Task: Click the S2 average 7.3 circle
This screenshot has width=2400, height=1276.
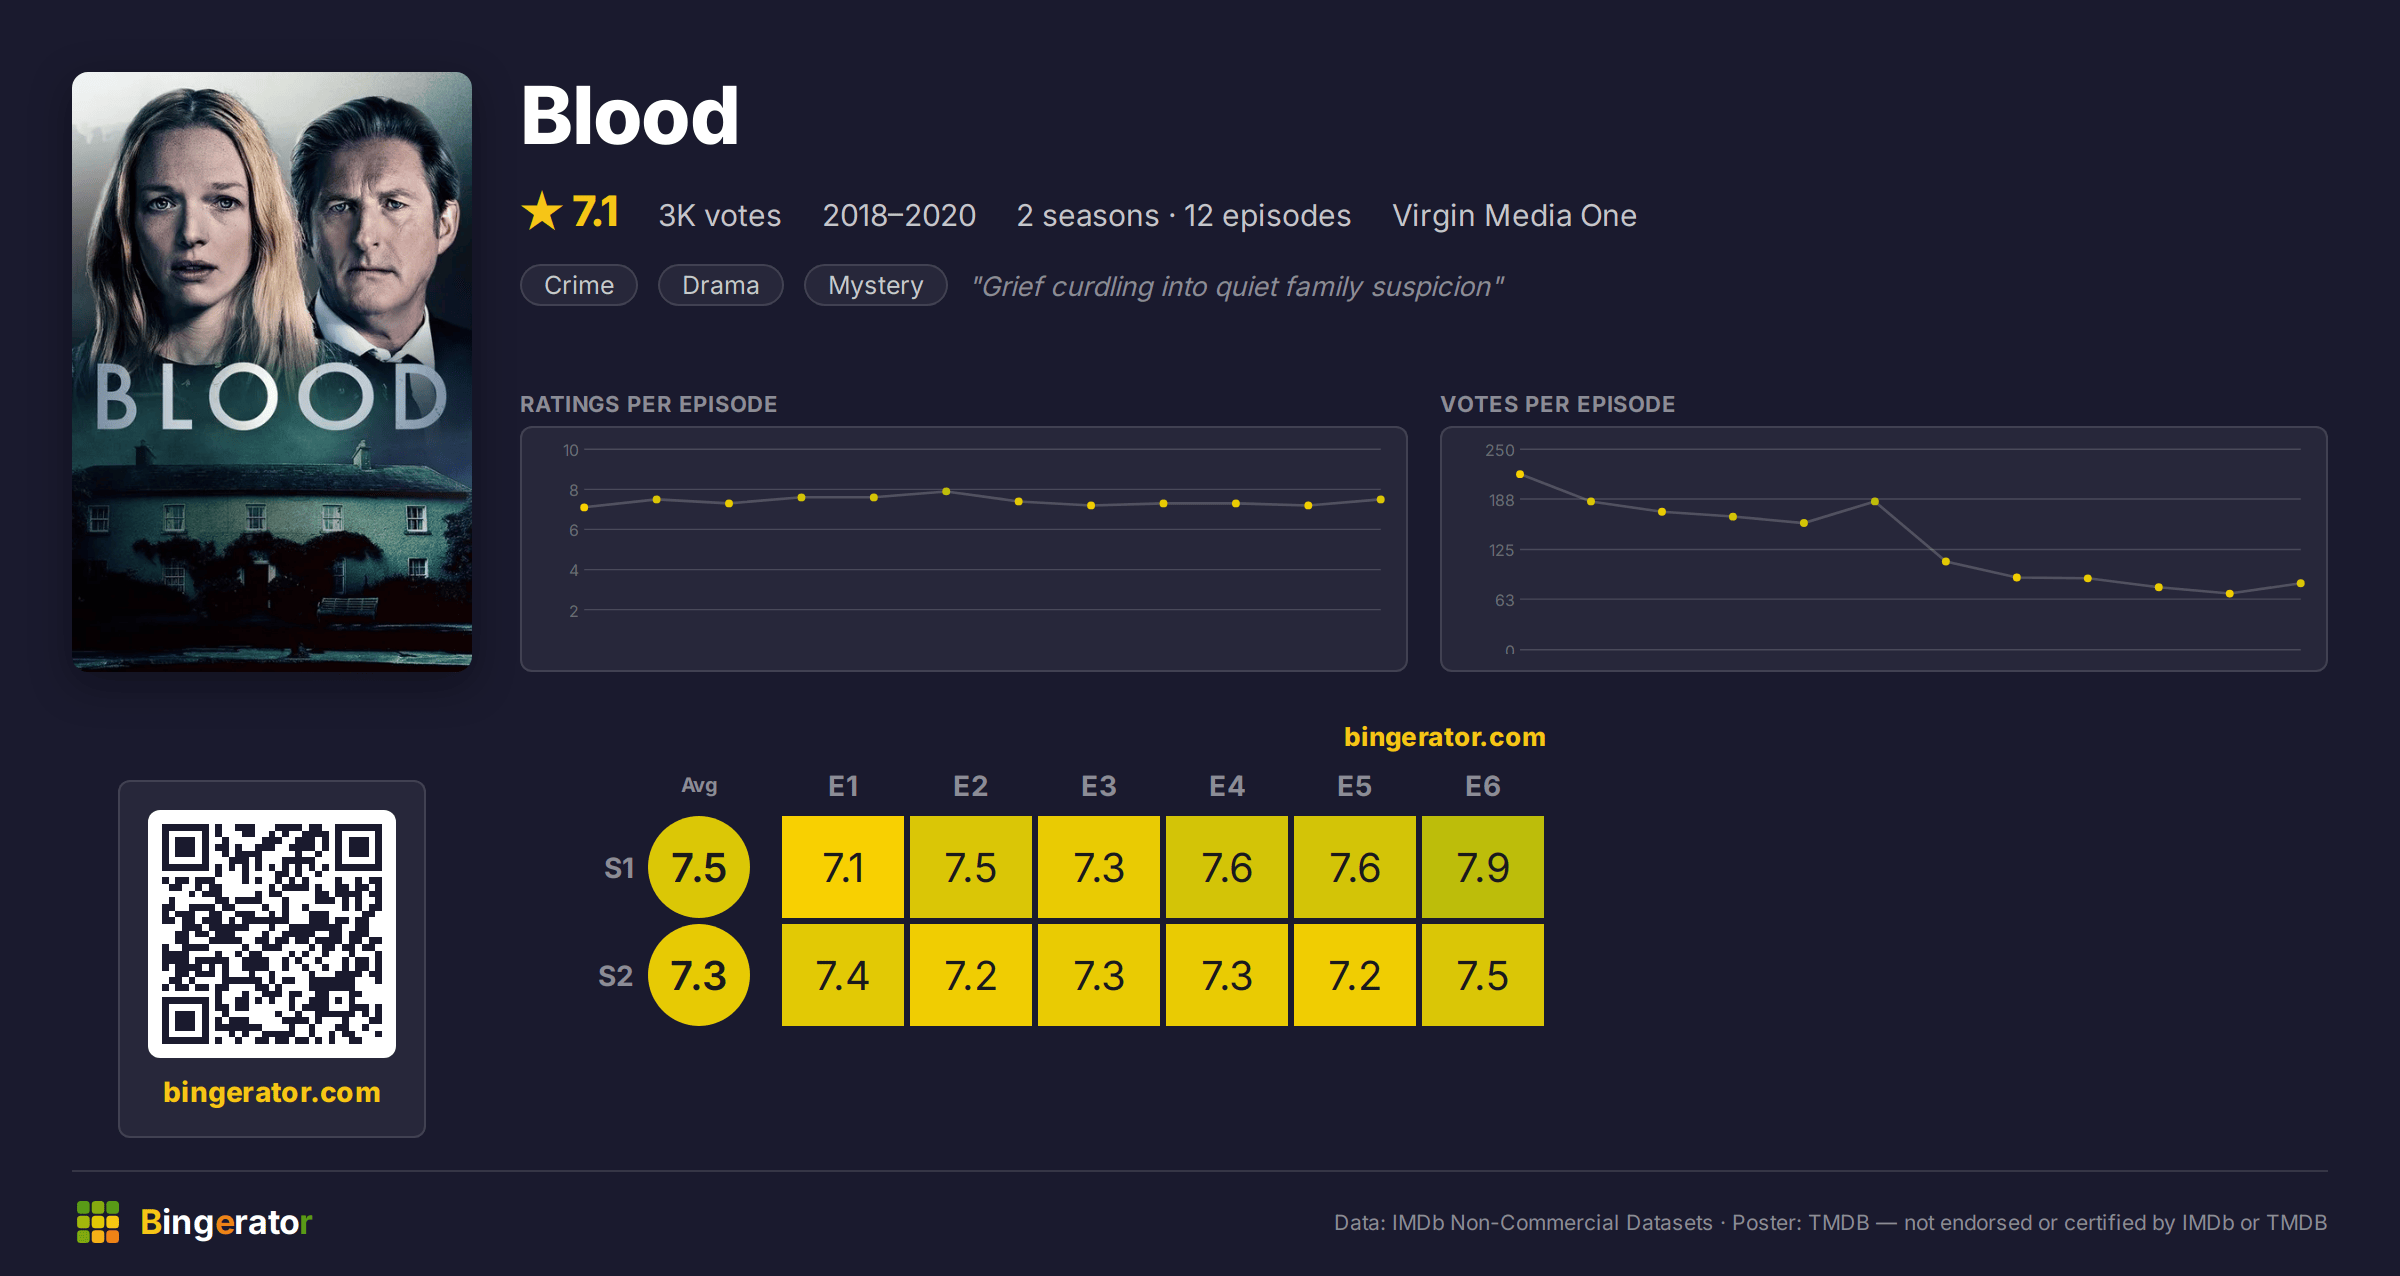Action: [x=699, y=975]
